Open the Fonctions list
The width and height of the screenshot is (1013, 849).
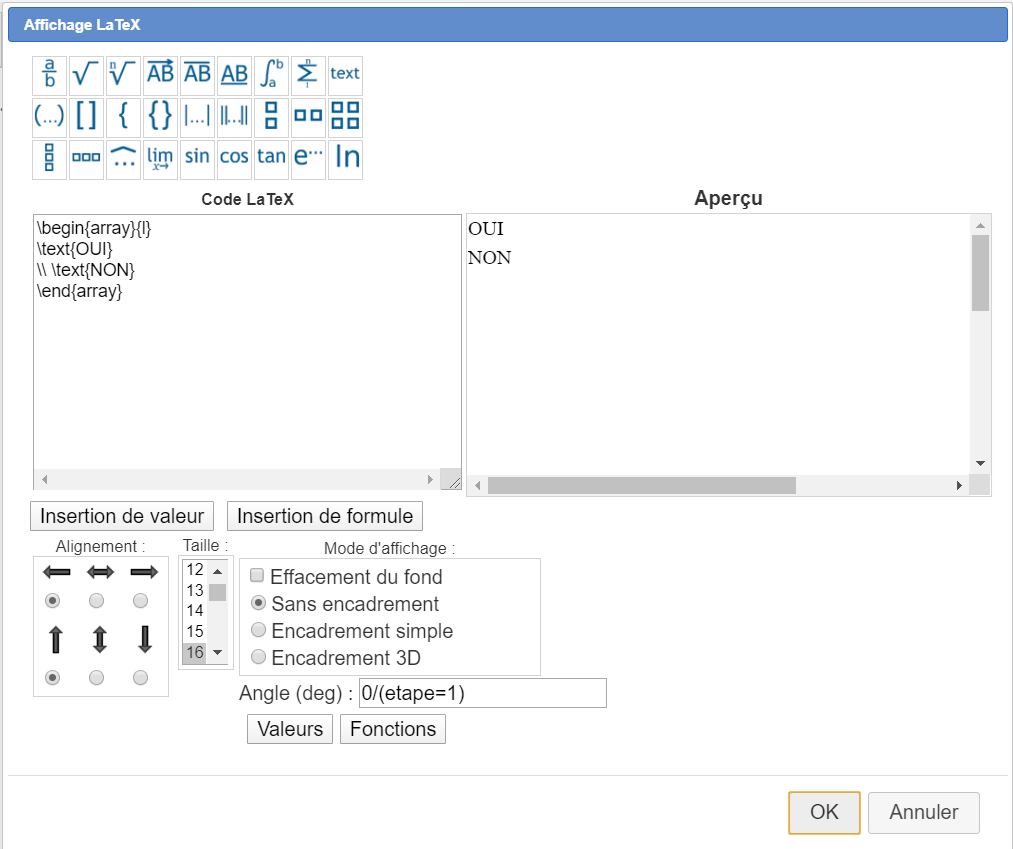[392, 729]
